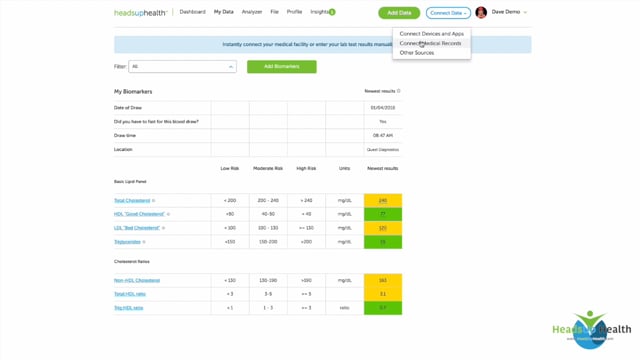Click the headsuphealth logo in header
This screenshot has width=640, height=360.
pos(140,13)
